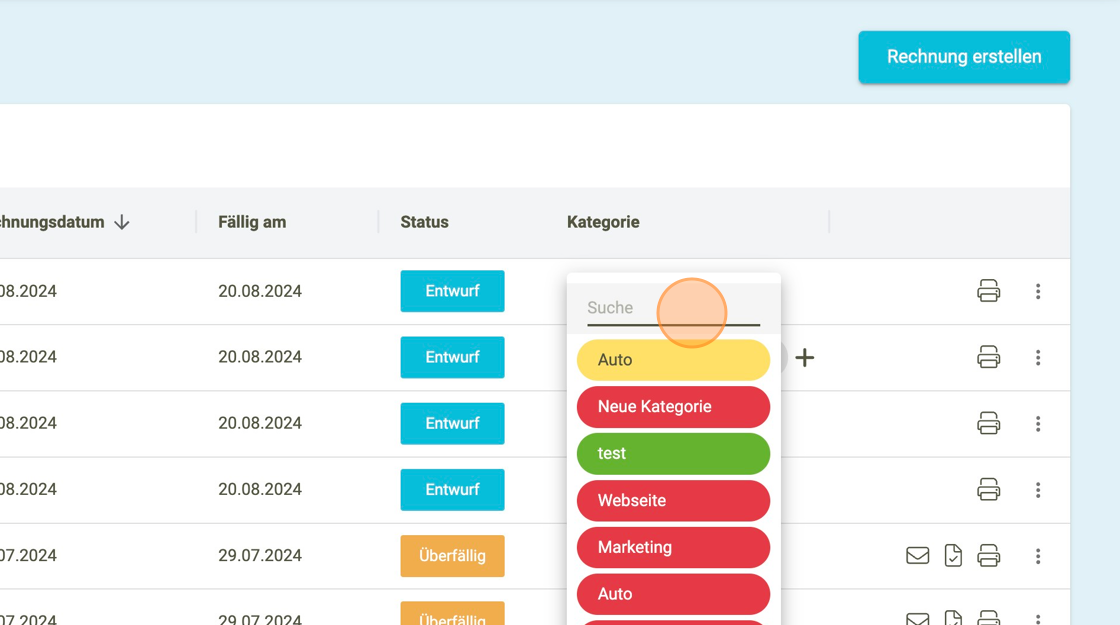Select the red Auto category
The image size is (1120, 625).
(x=673, y=594)
